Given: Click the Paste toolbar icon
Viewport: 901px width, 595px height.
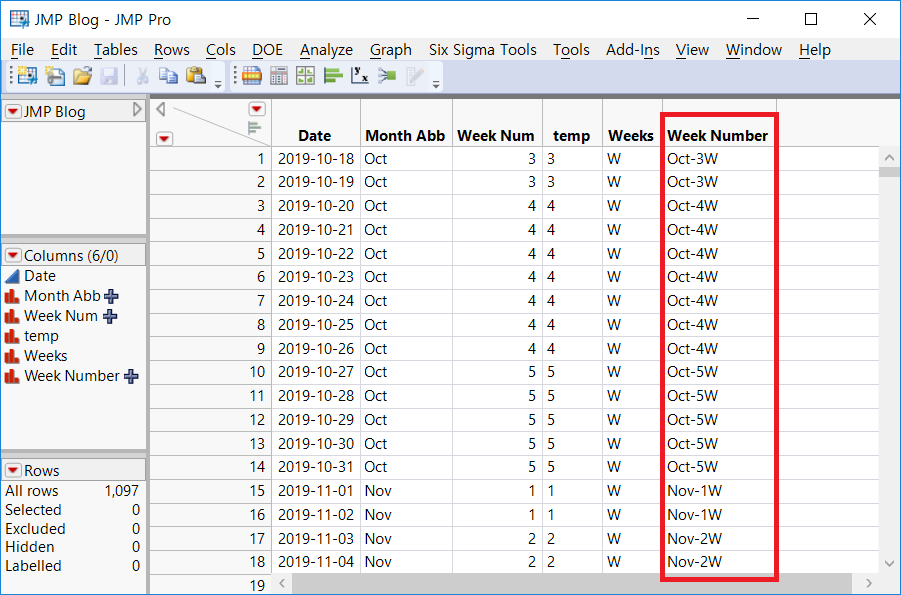Looking at the screenshot, I should coord(196,76).
